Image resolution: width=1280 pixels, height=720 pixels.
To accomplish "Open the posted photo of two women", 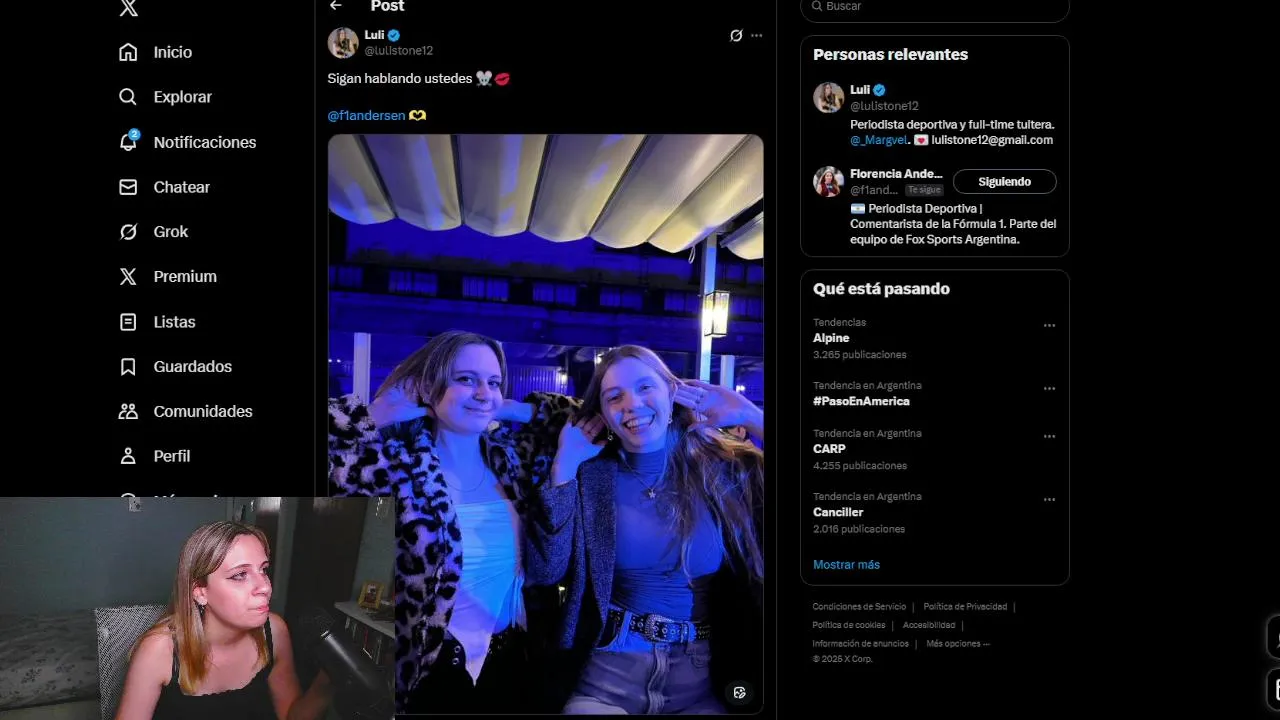I will pyautogui.click(x=545, y=424).
